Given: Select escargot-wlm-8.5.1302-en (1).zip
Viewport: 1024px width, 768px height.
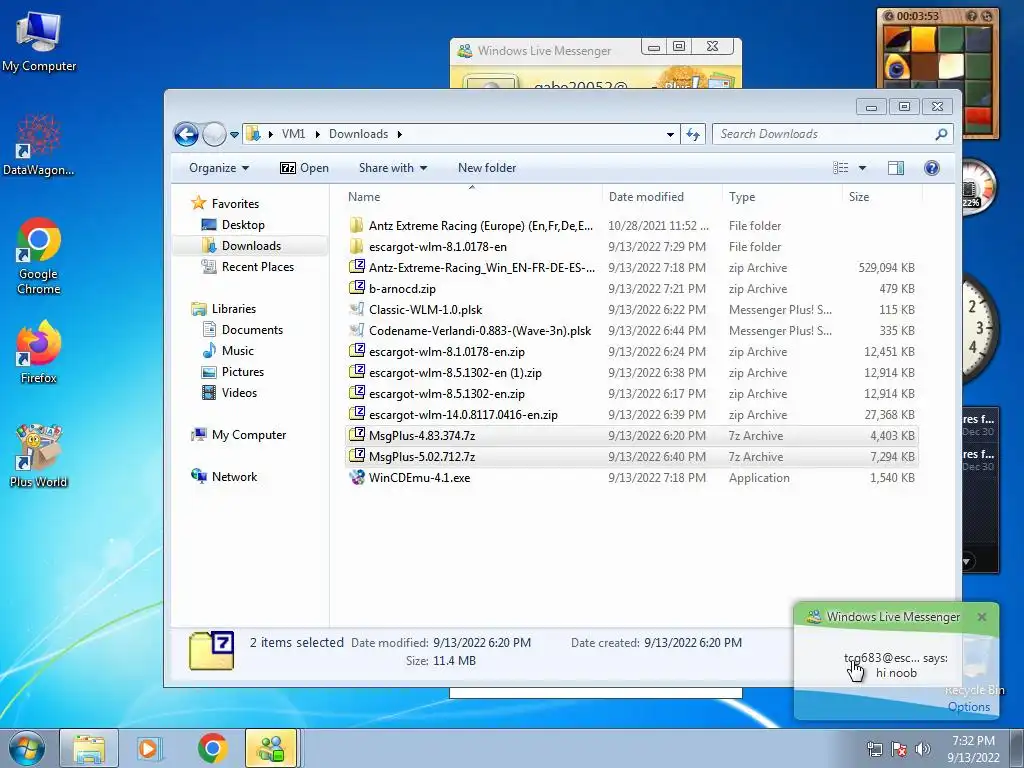Looking at the screenshot, I should click(x=631, y=373).
